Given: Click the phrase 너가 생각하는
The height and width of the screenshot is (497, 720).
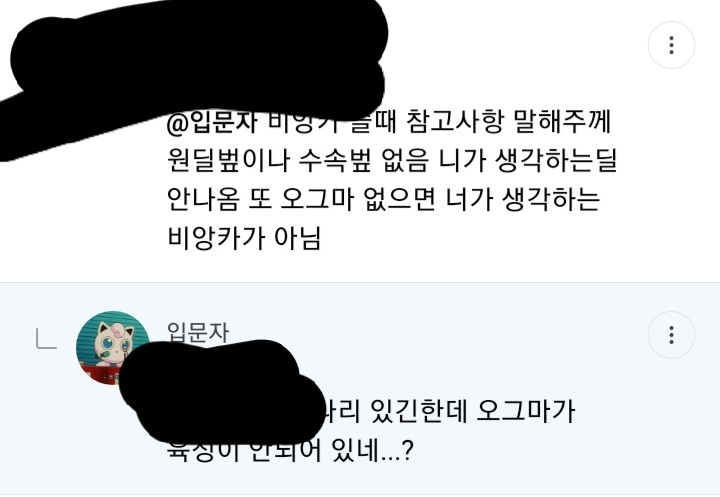Looking at the screenshot, I should pyautogui.click(x=523, y=199).
